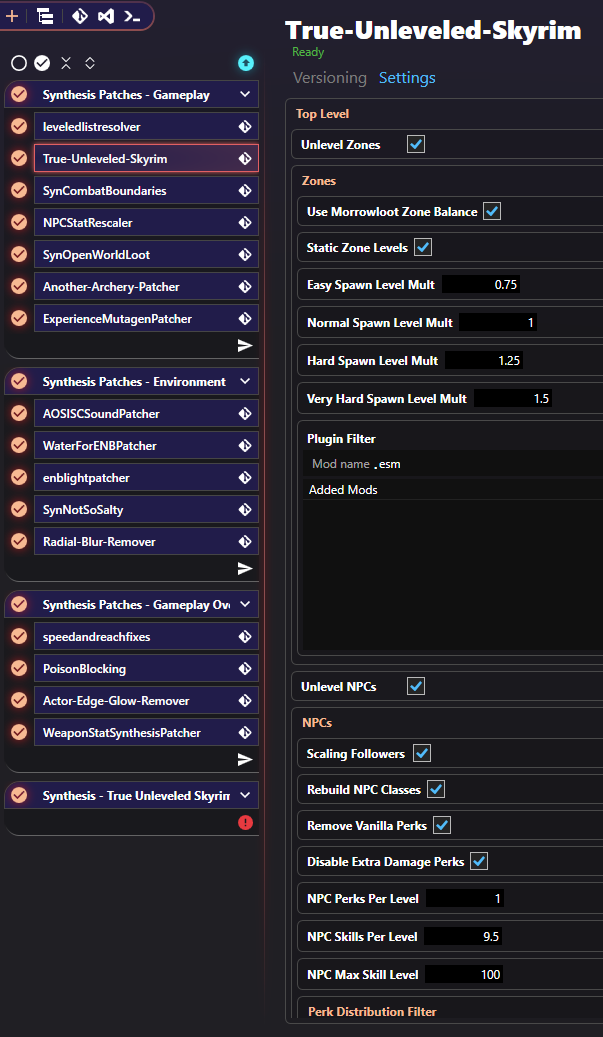Click the empty circle disable-all icon
603x1037 pixels.
pyautogui.click(x=19, y=63)
